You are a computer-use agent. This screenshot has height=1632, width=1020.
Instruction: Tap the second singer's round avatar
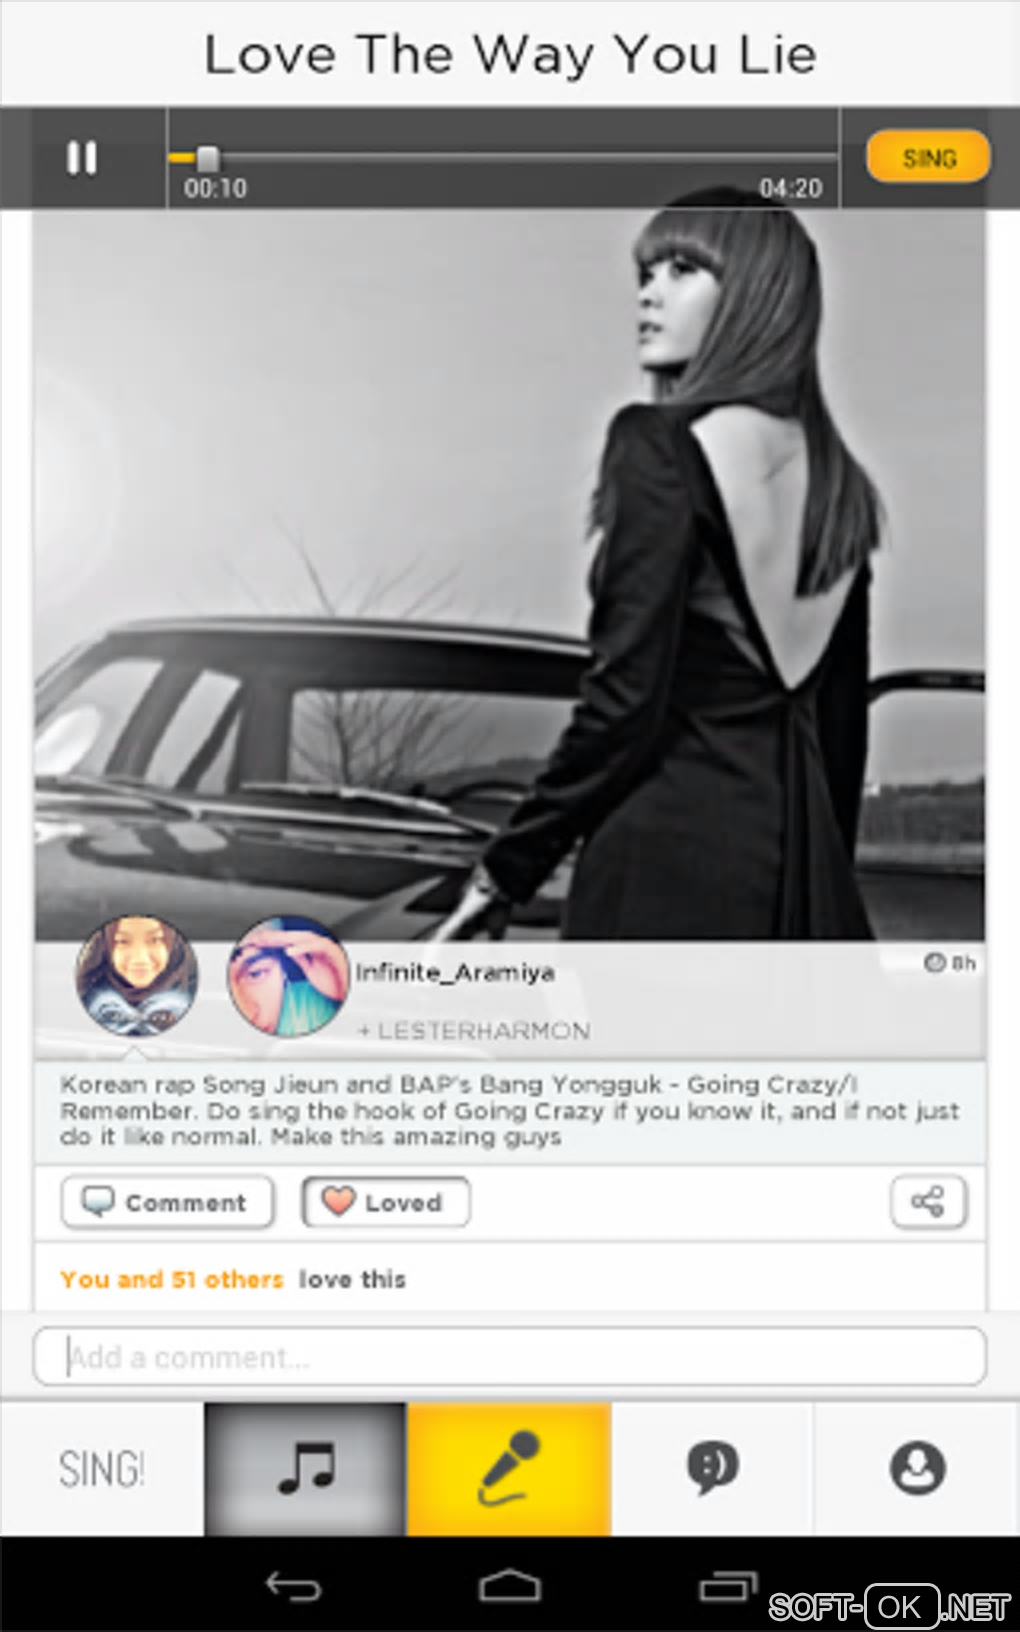pyautogui.click(x=288, y=977)
